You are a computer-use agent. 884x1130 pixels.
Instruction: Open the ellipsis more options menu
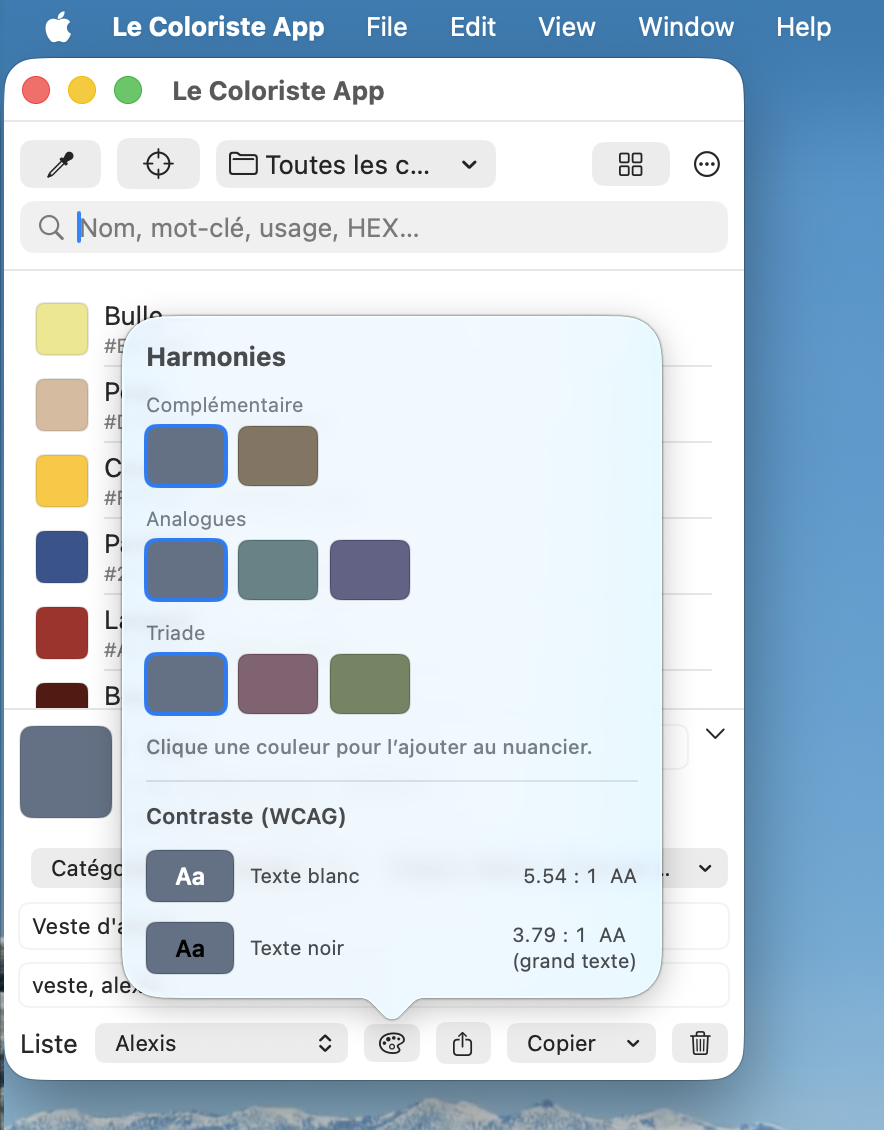coord(706,164)
